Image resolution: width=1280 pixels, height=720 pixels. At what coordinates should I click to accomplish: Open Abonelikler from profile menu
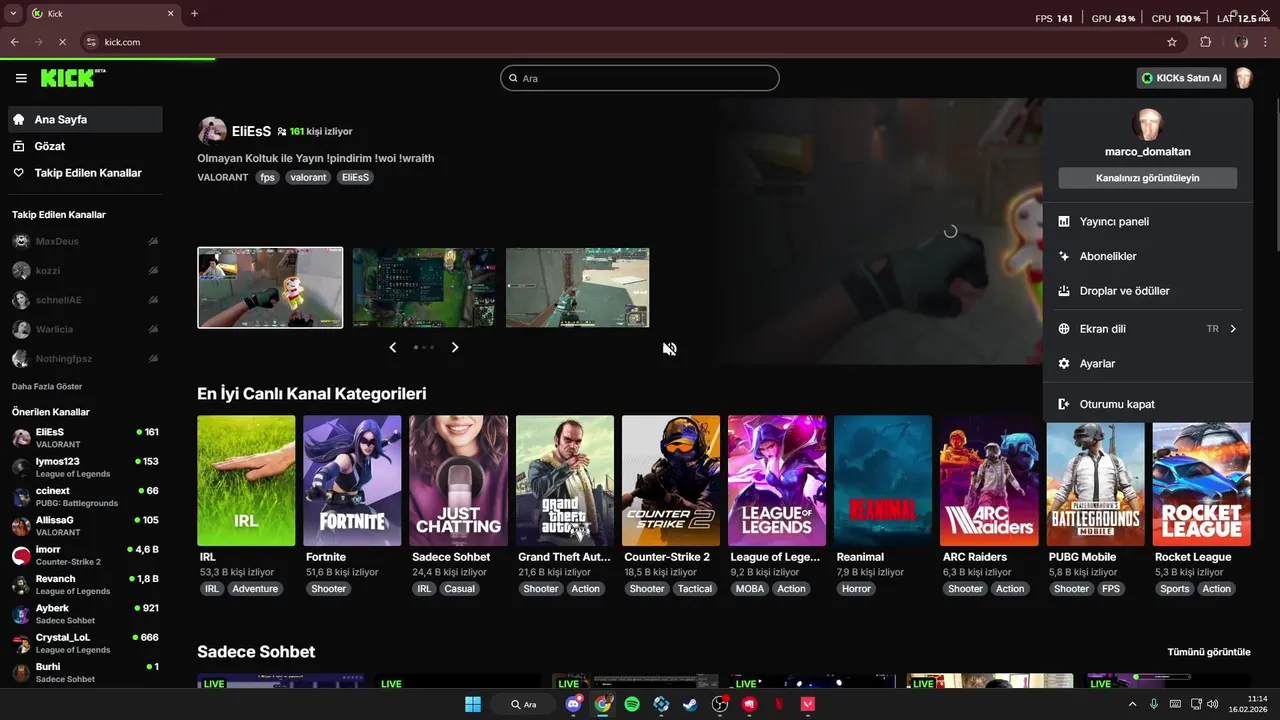1147,256
